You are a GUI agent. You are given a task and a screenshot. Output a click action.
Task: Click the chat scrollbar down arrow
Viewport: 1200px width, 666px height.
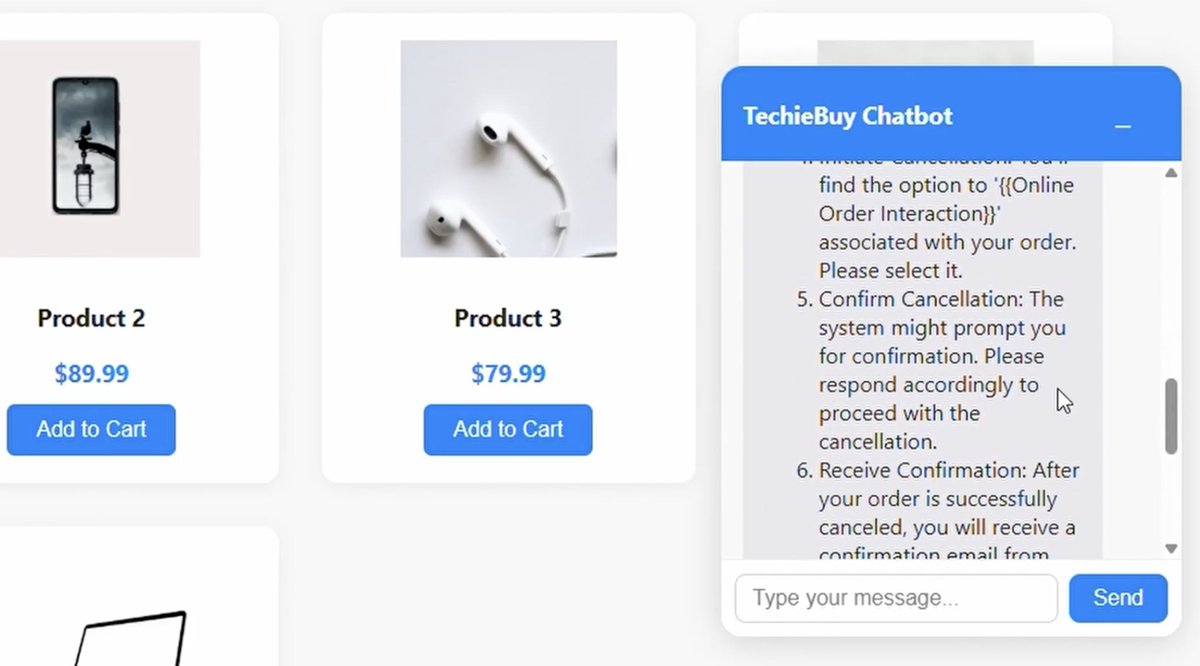click(1171, 548)
